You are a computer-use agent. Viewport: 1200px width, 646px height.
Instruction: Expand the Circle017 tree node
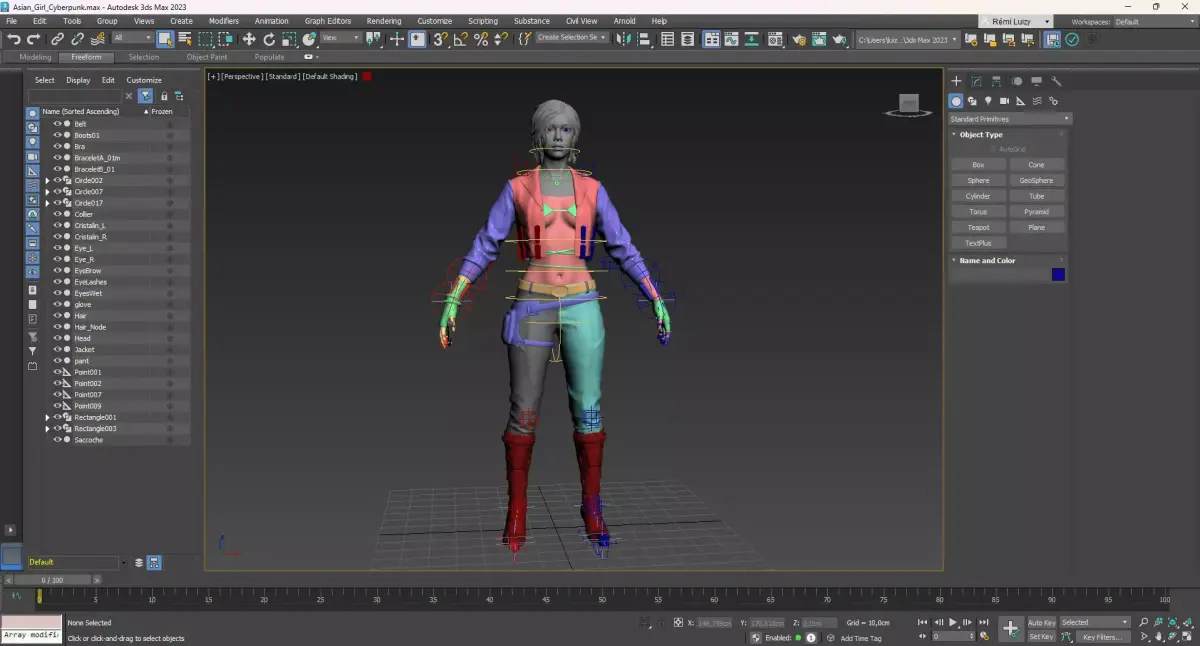(x=47, y=203)
